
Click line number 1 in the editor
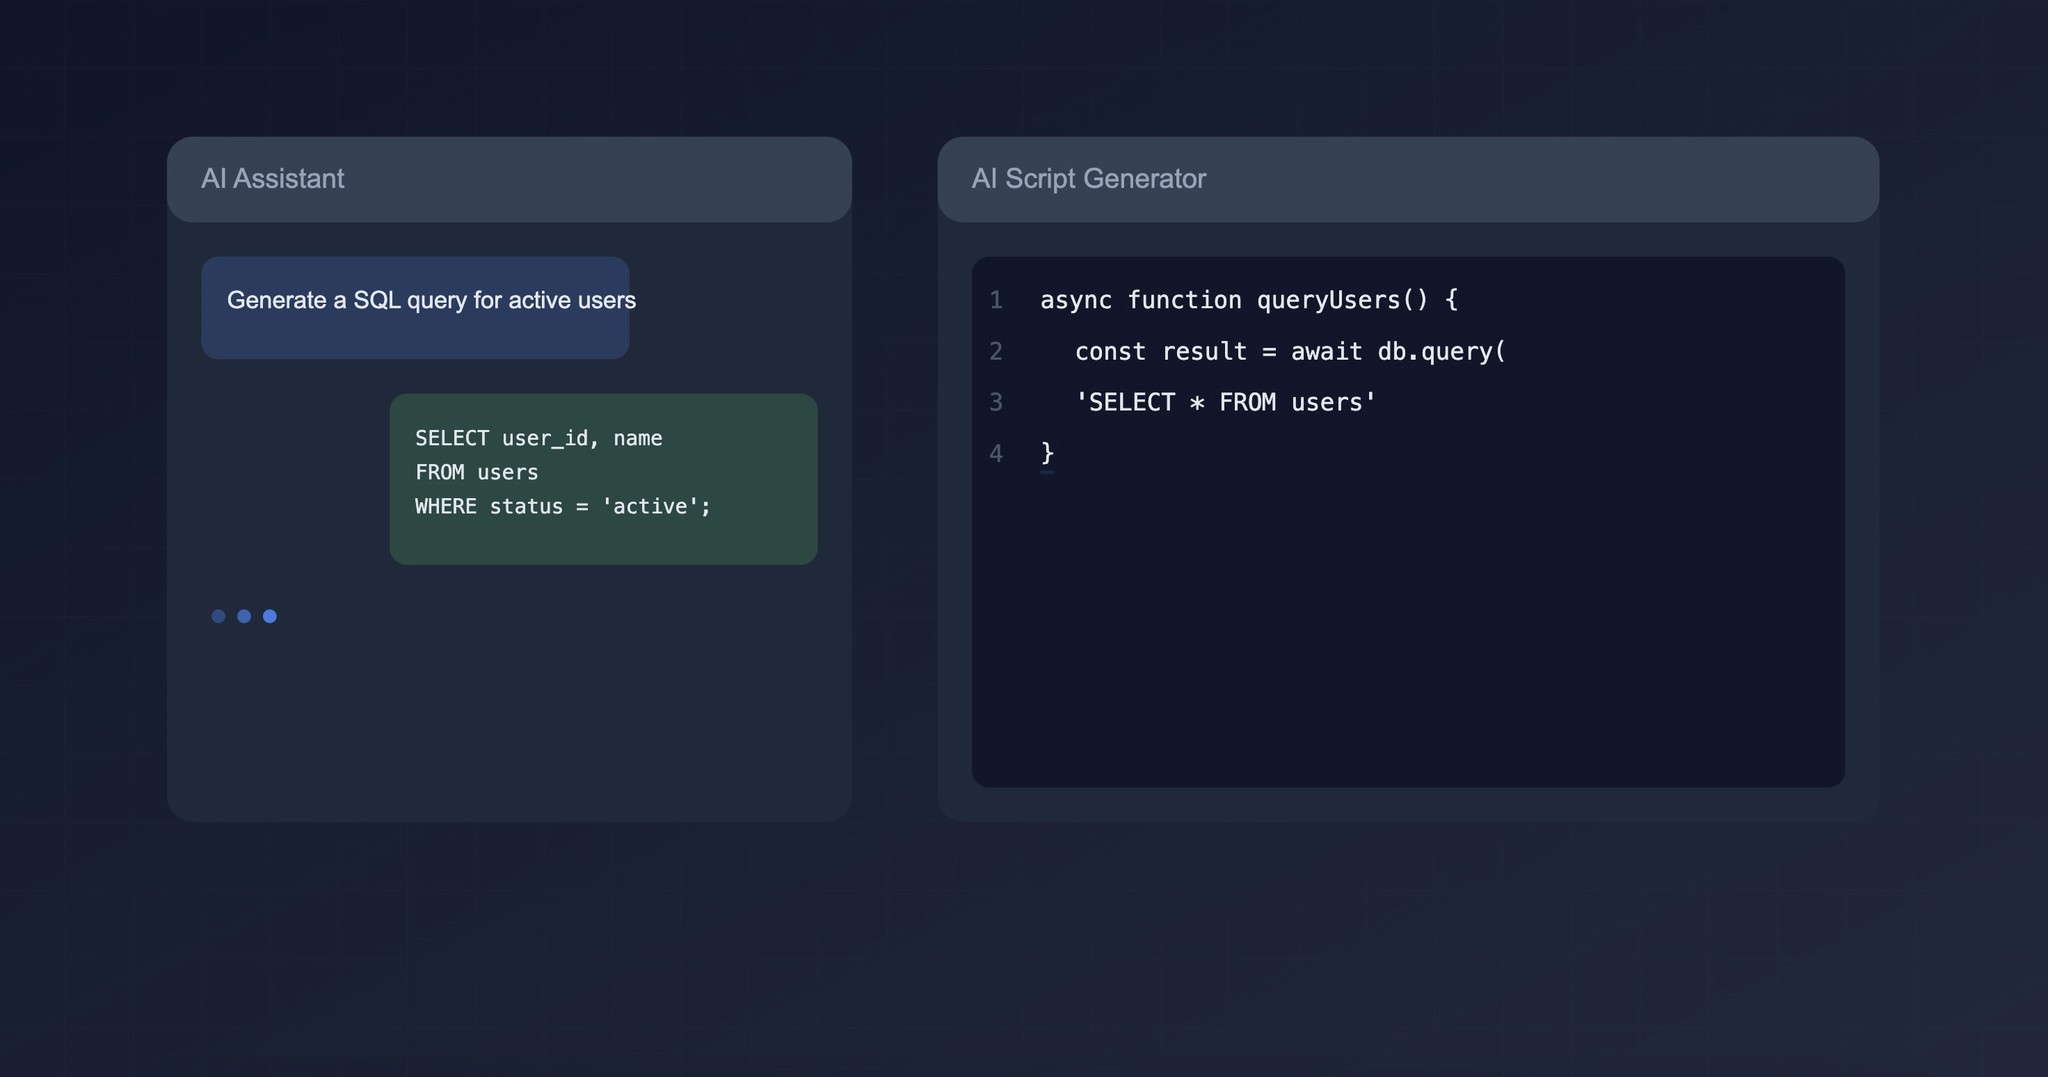(x=996, y=300)
